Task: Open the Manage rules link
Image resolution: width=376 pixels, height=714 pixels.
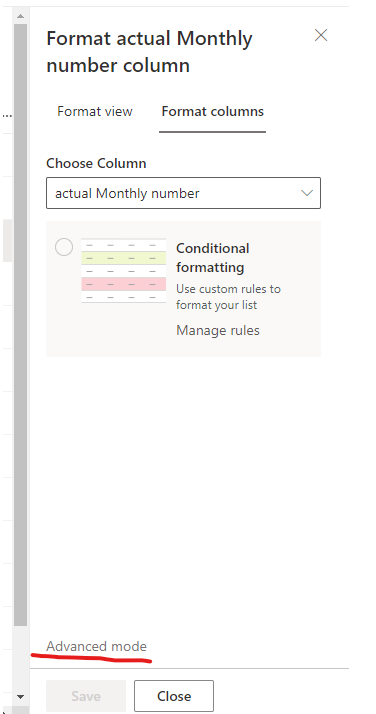Action: (218, 330)
